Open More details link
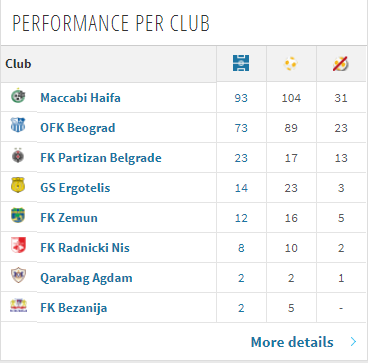The height and width of the screenshot is (363, 368). (292, 342)
